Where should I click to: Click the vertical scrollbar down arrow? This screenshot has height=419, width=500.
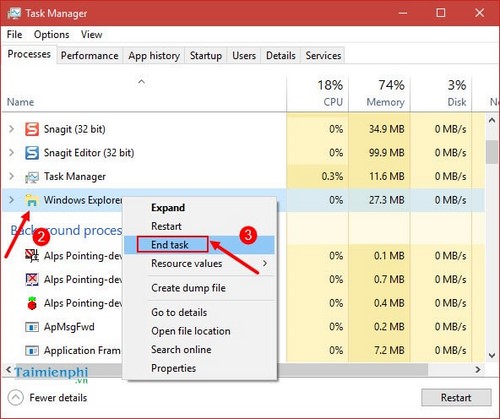pos(492,355)
